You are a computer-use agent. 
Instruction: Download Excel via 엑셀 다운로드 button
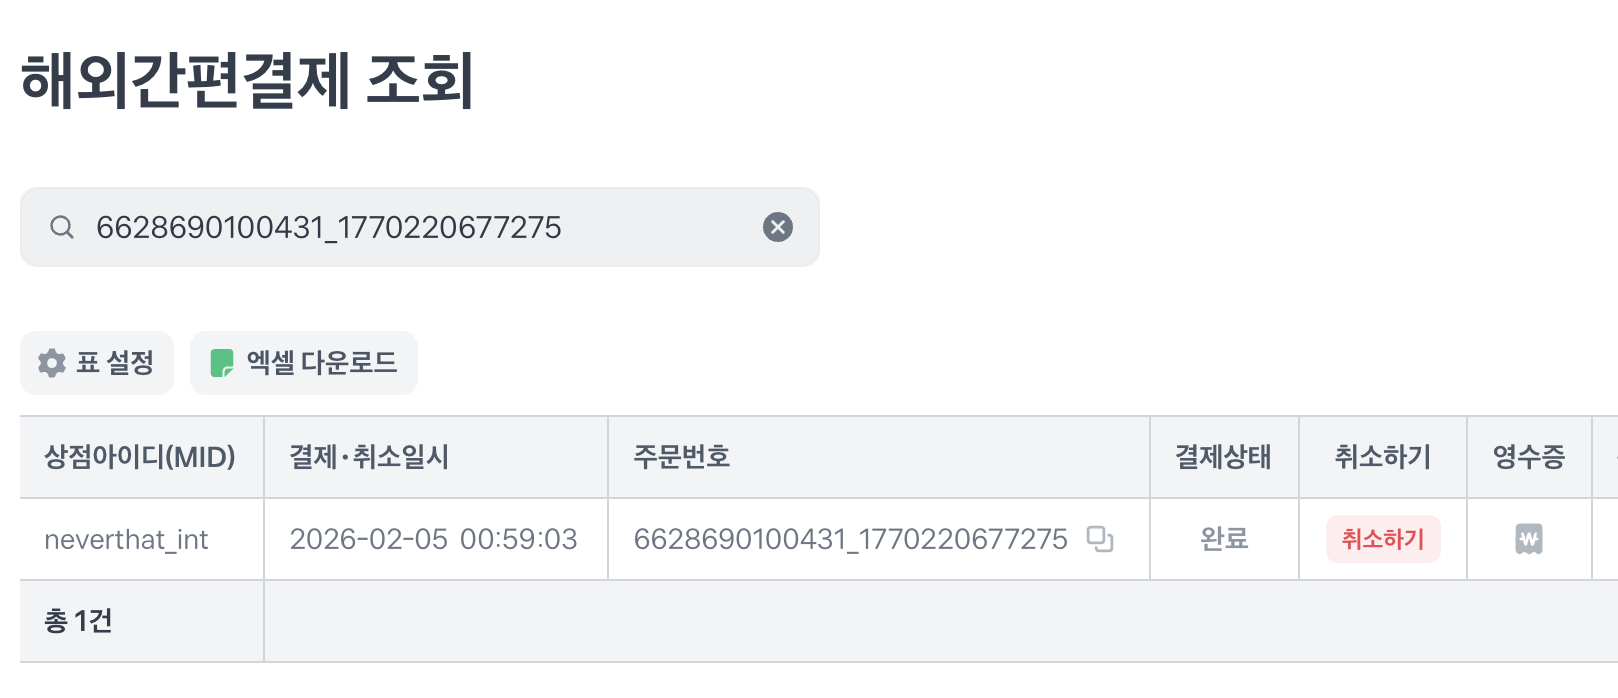coord(304,362)
